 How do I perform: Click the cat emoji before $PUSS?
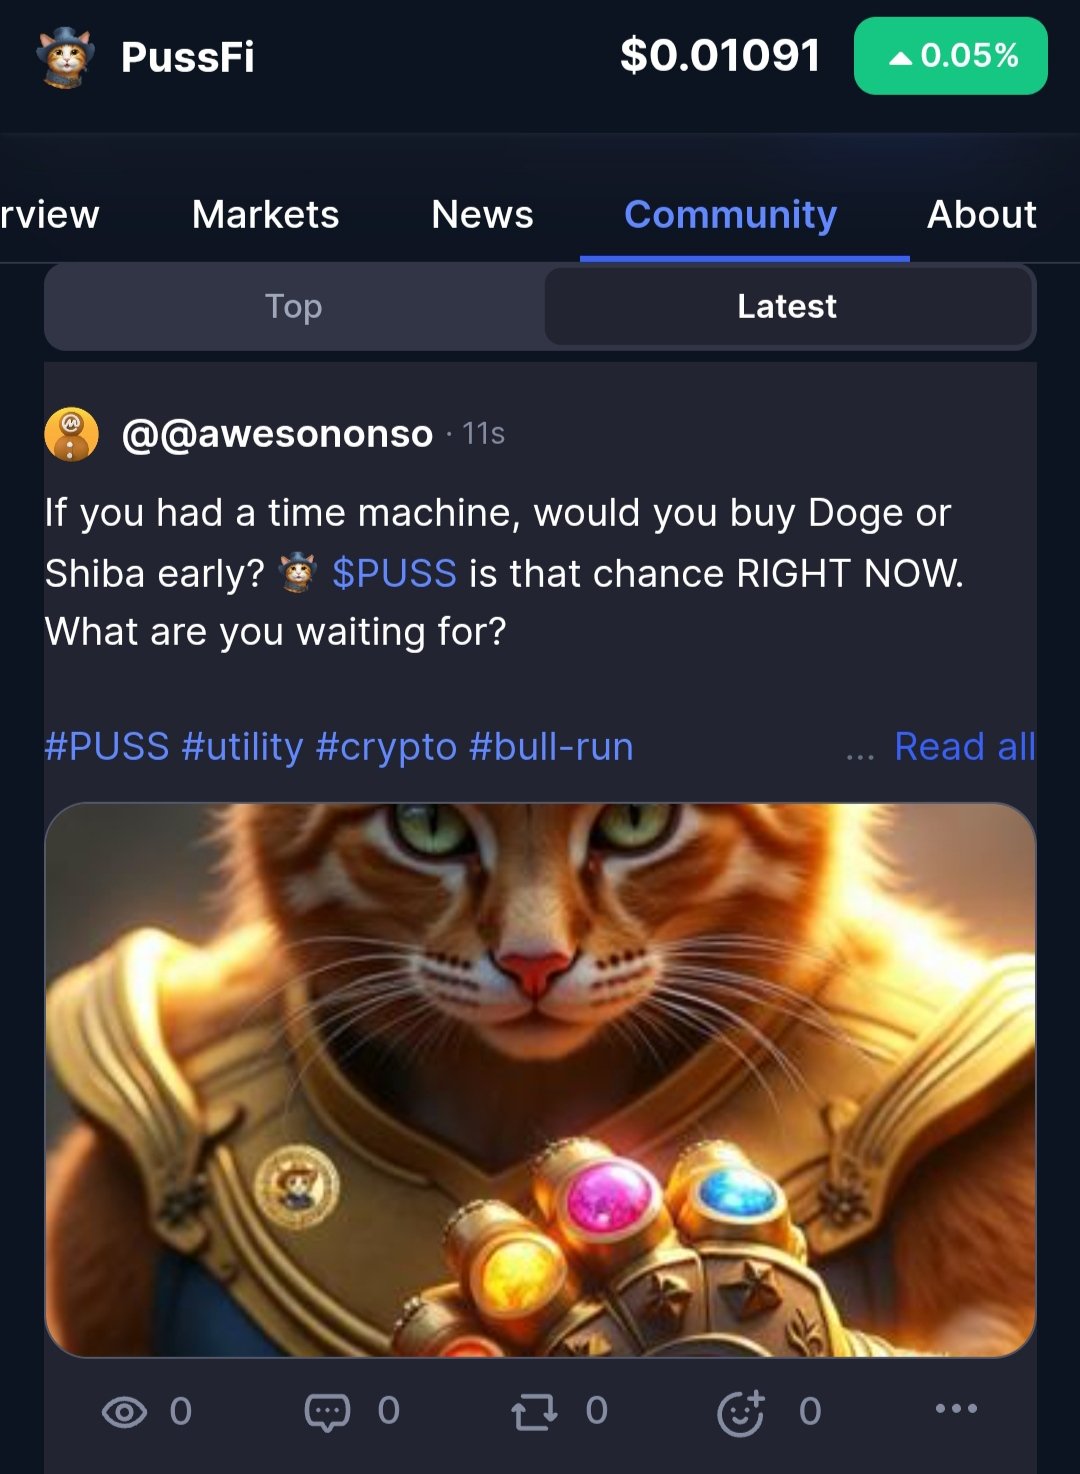[297, 573]
